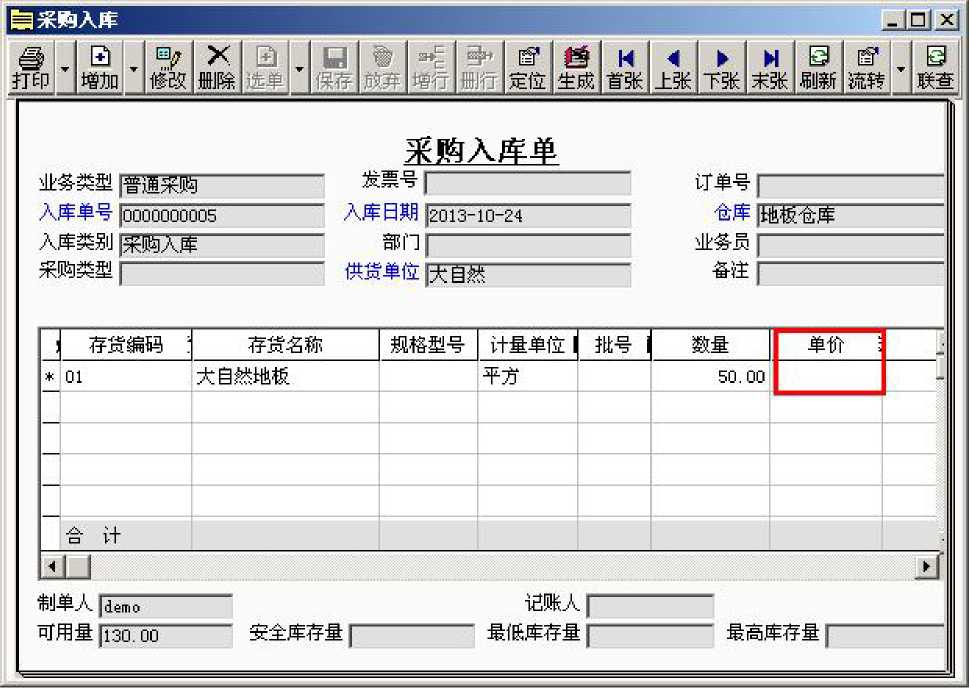This screenshot has height=688, width=969.
Task: Click the 生成 generate toolbar icon
Action: (x=576, y=67)
